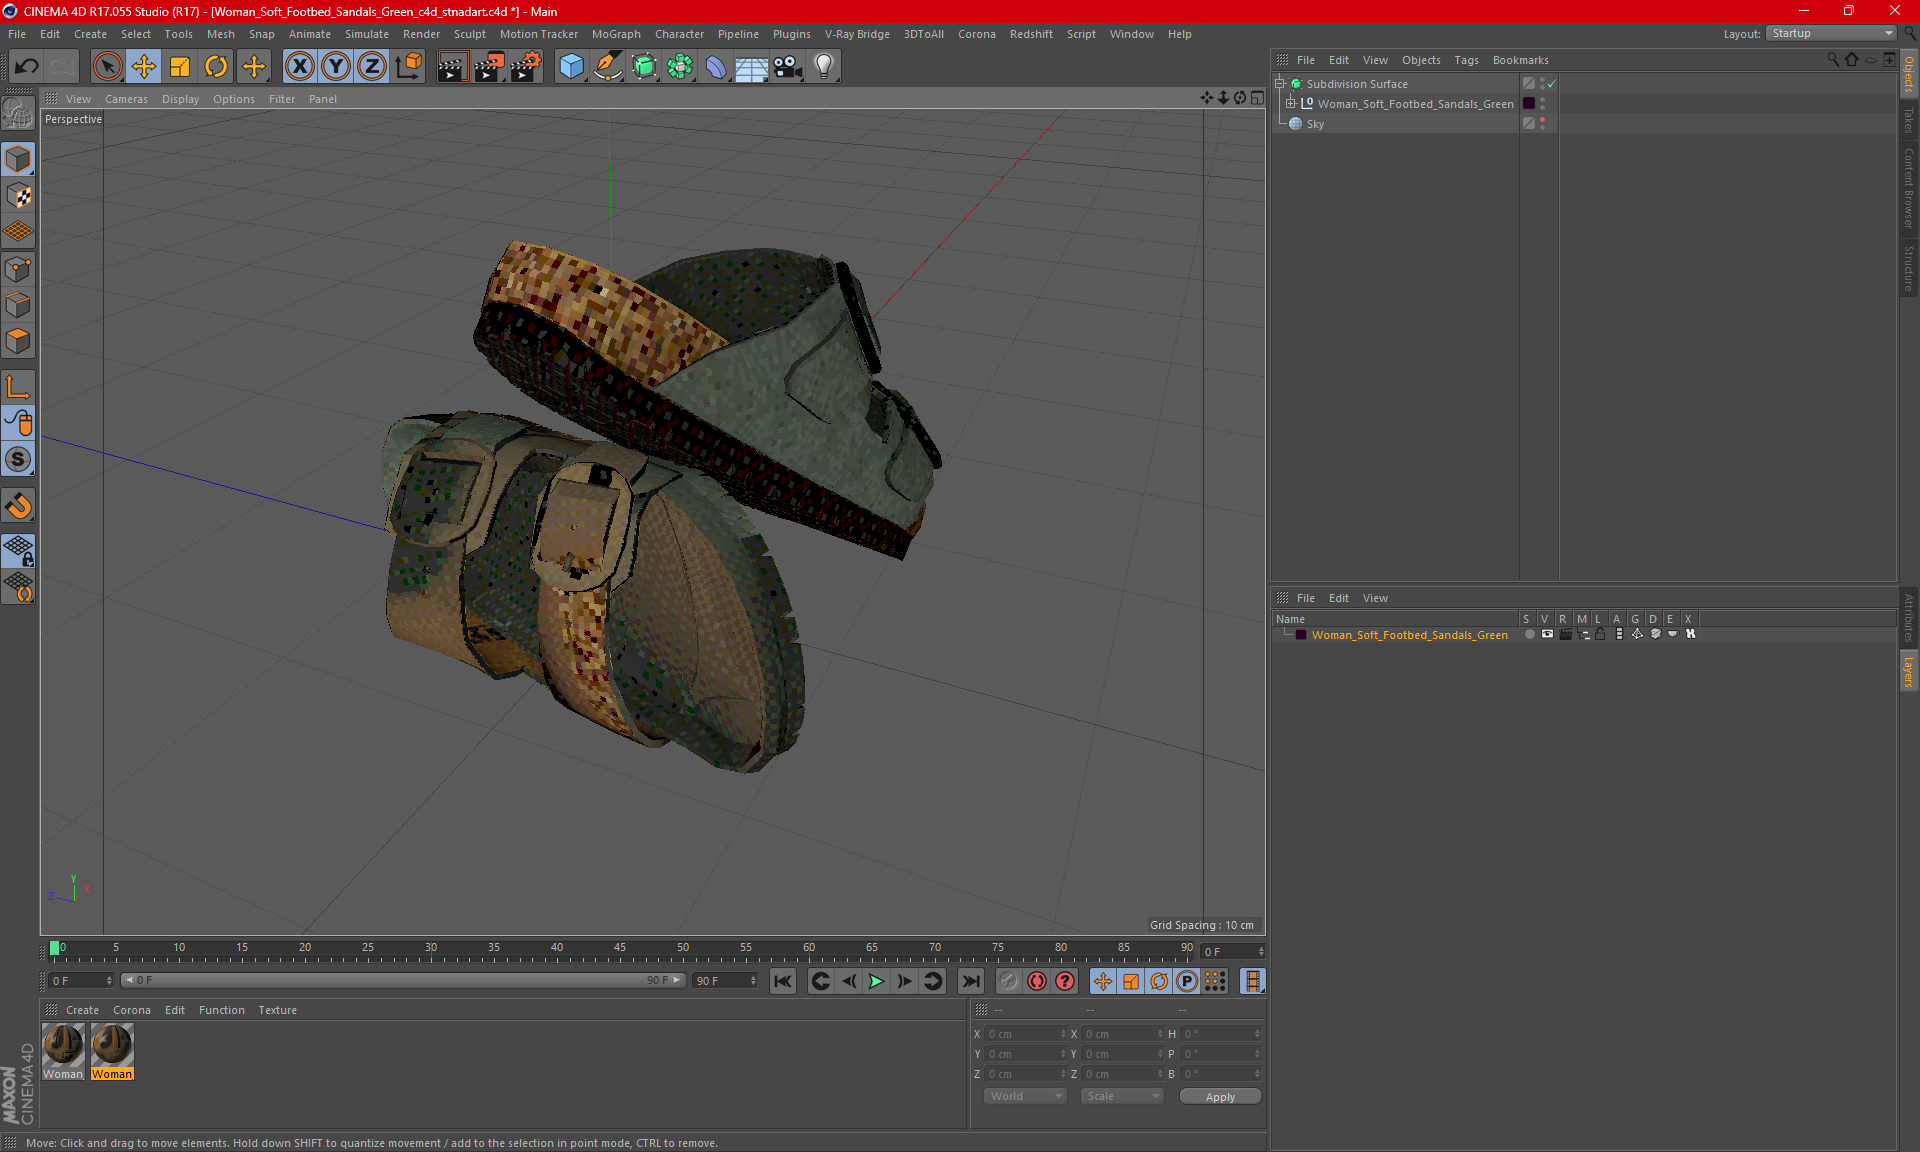Open Edit Render Settings
The image size is (1920, 1152).
tap(526, 67)
